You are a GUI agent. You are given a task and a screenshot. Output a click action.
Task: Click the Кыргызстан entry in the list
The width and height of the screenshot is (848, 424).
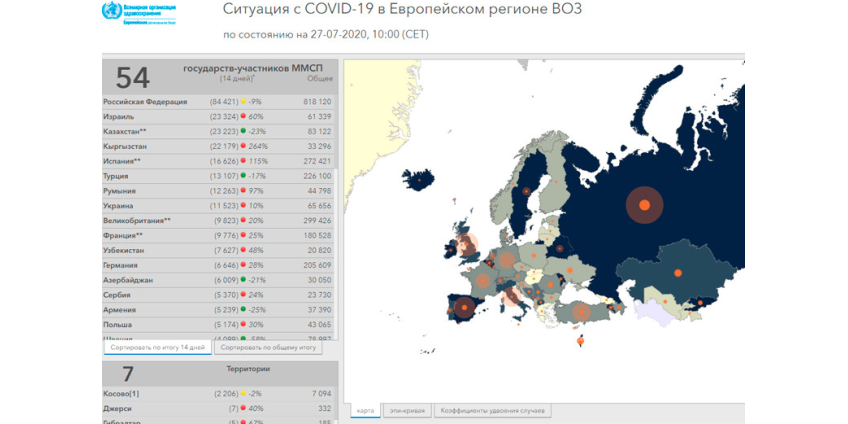pos(219,146)
